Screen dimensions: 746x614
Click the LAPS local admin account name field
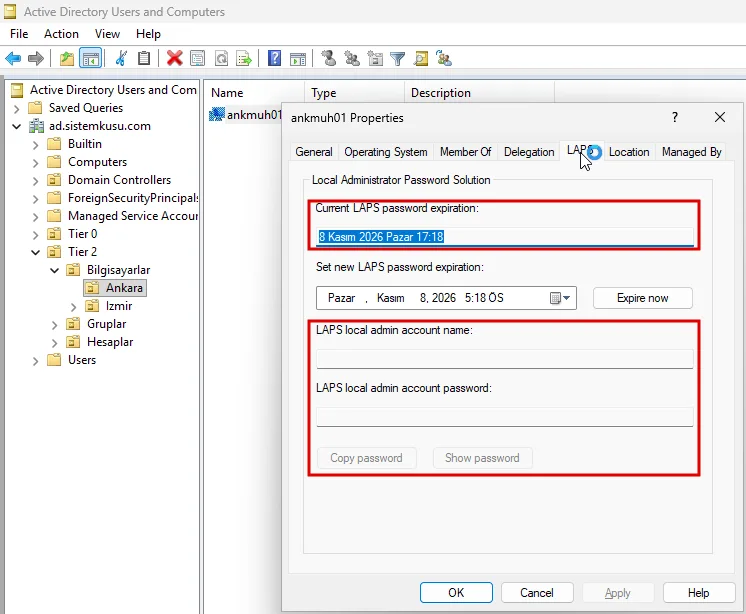(505, 359)
